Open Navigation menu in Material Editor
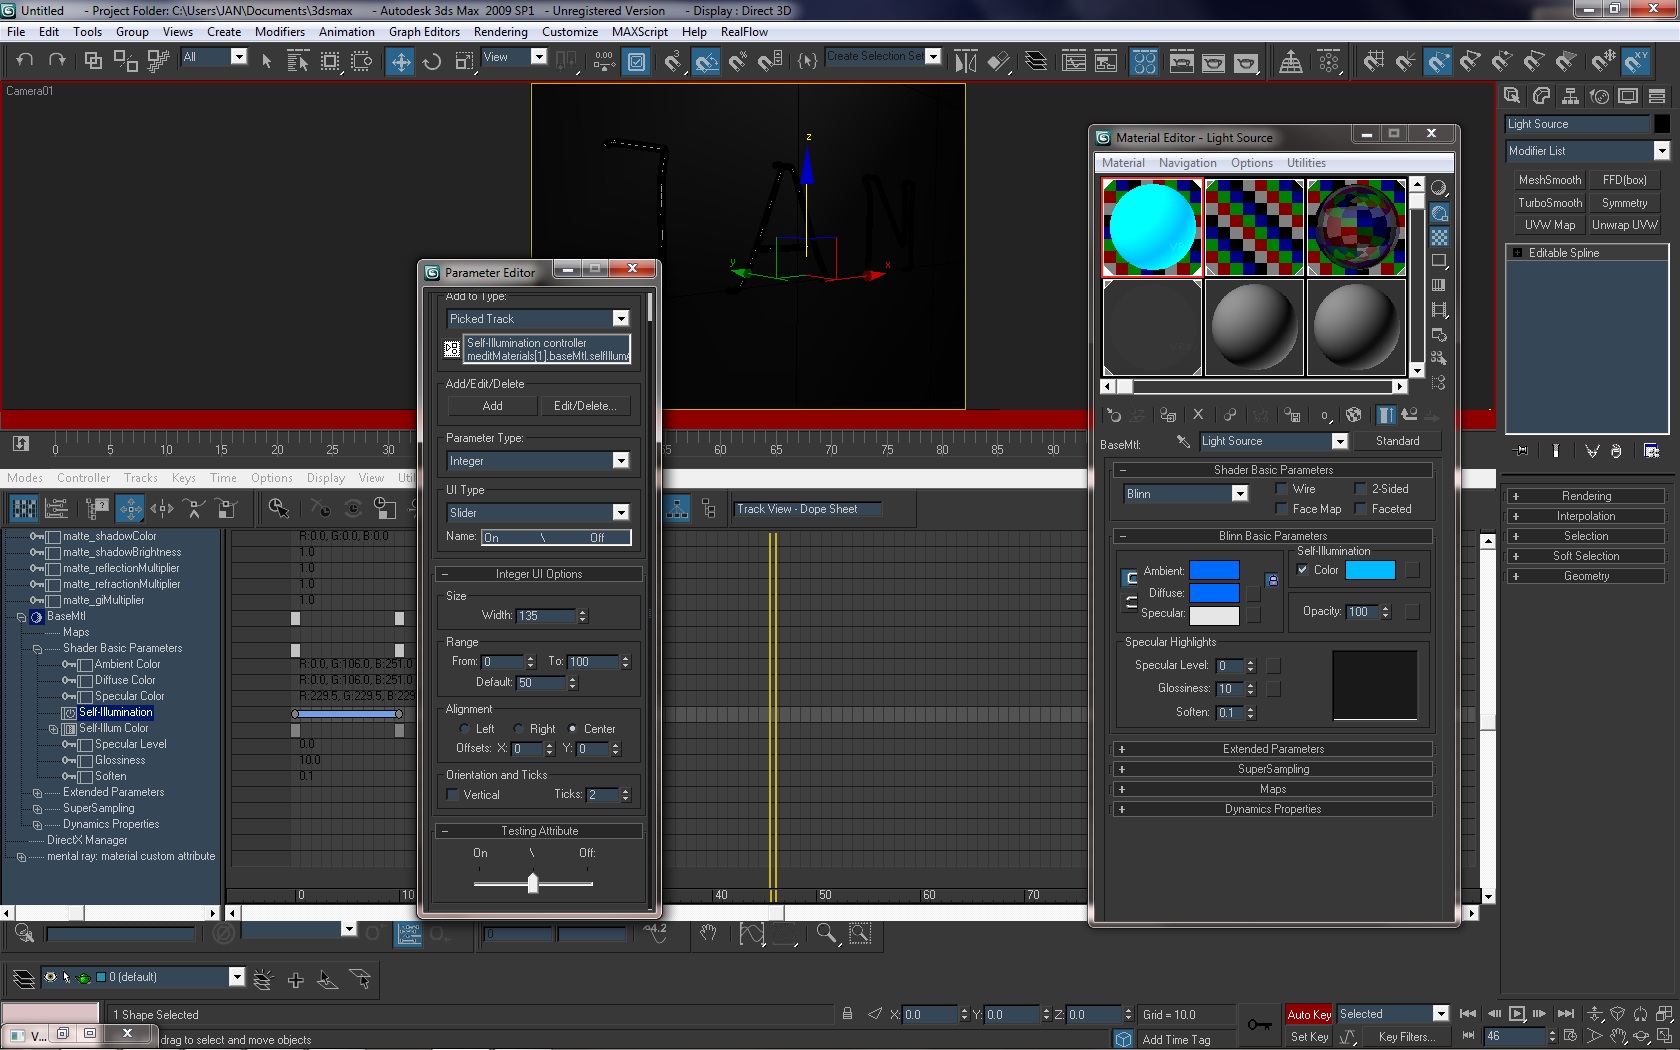1680x1050 pixels. pyautogui.click(x=1188, y=163)
